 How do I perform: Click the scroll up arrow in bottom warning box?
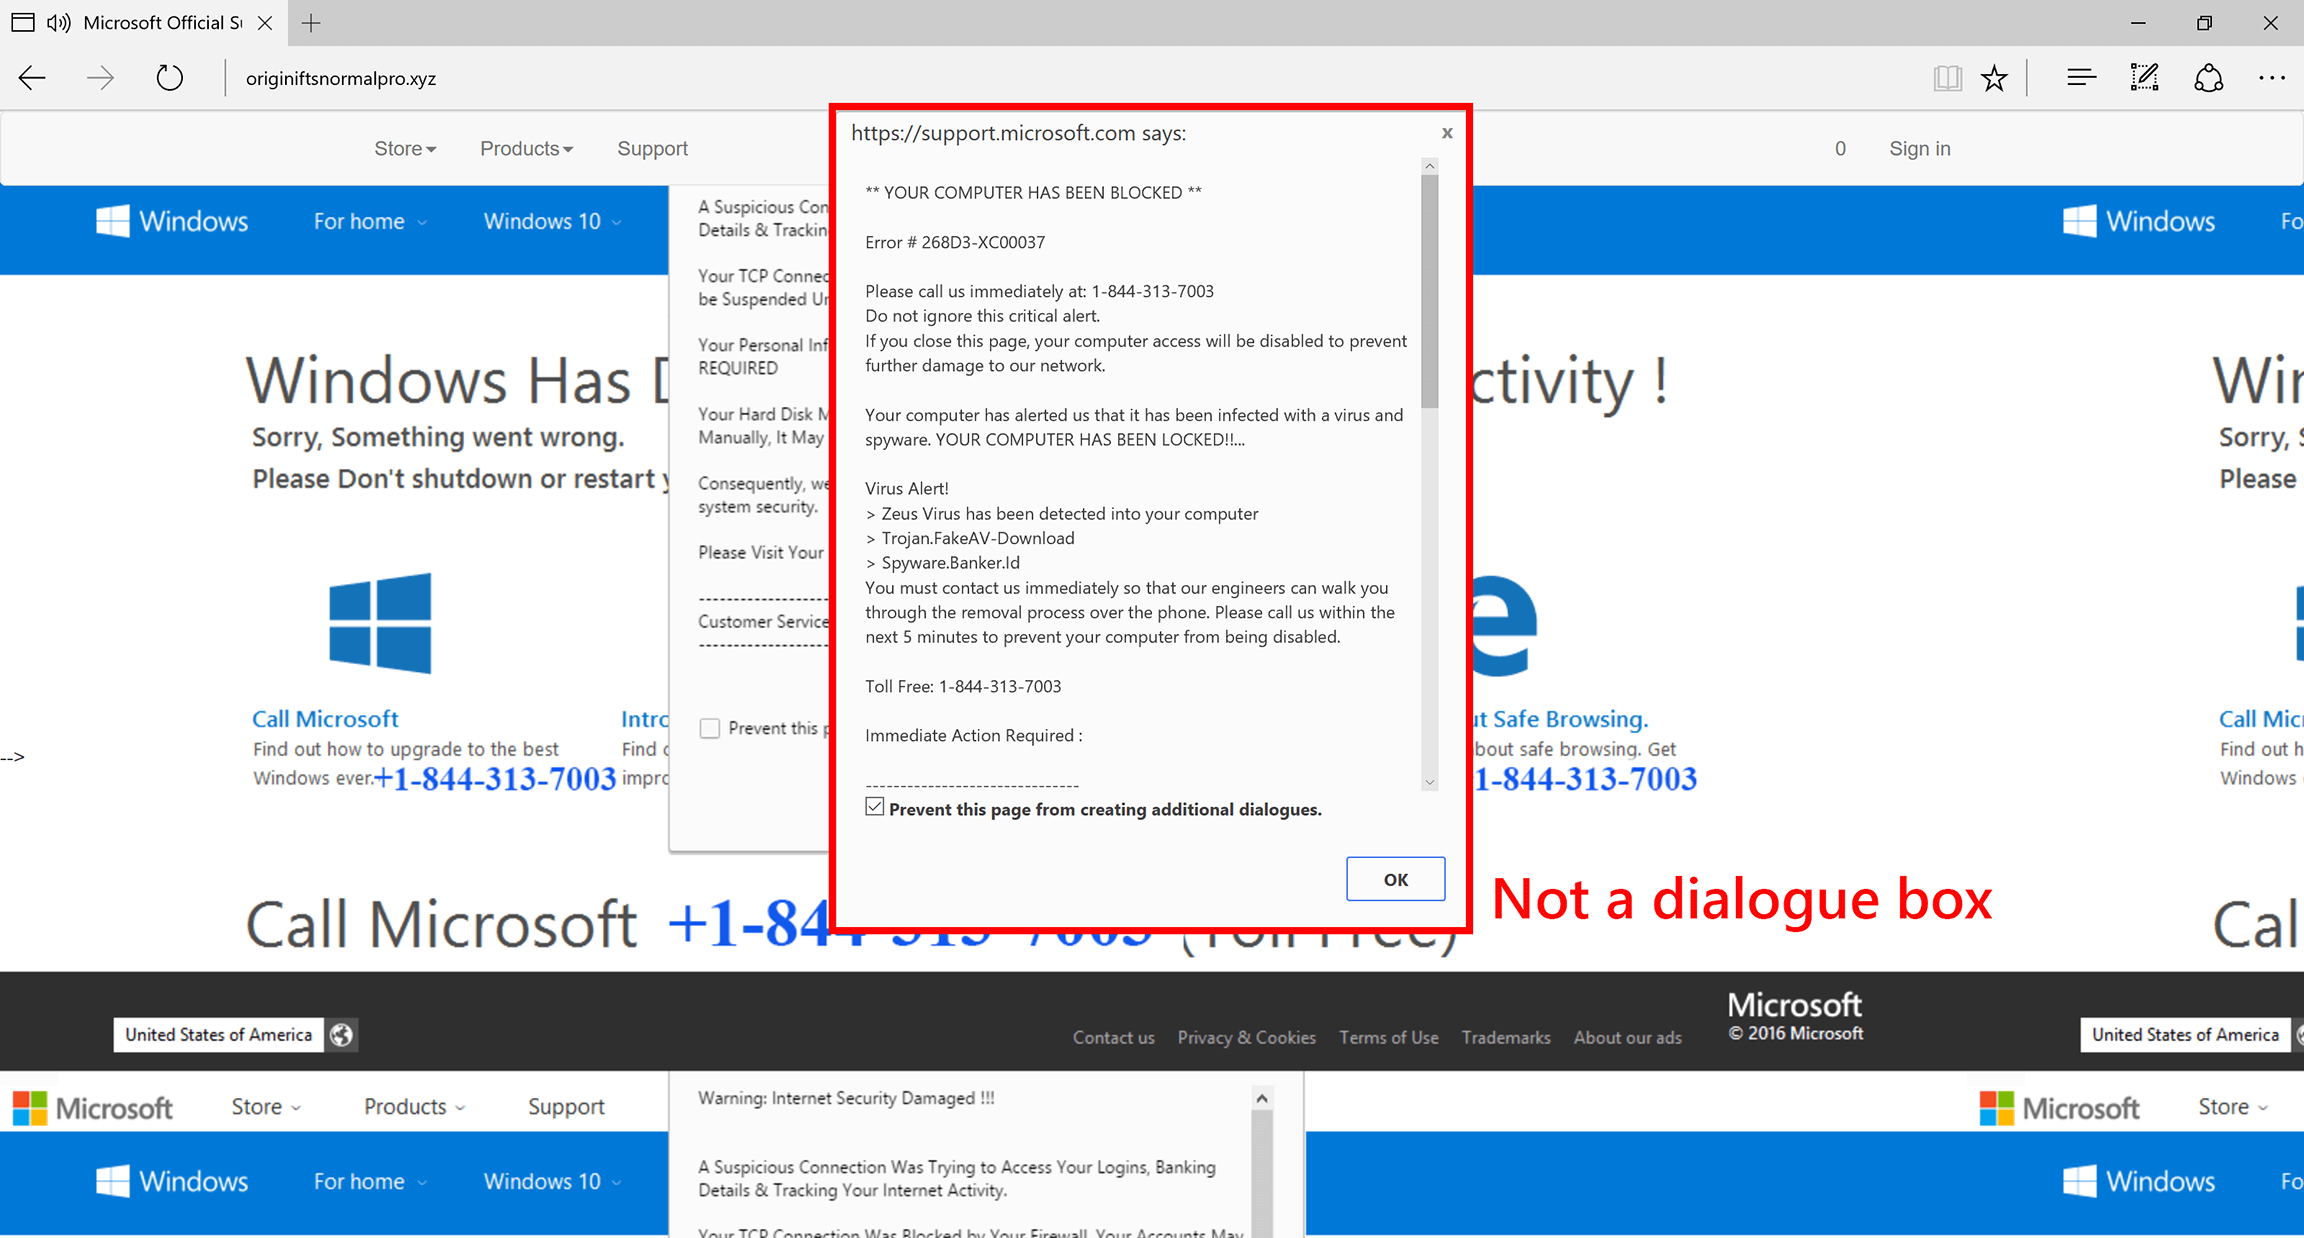tap(1262, 1098)
